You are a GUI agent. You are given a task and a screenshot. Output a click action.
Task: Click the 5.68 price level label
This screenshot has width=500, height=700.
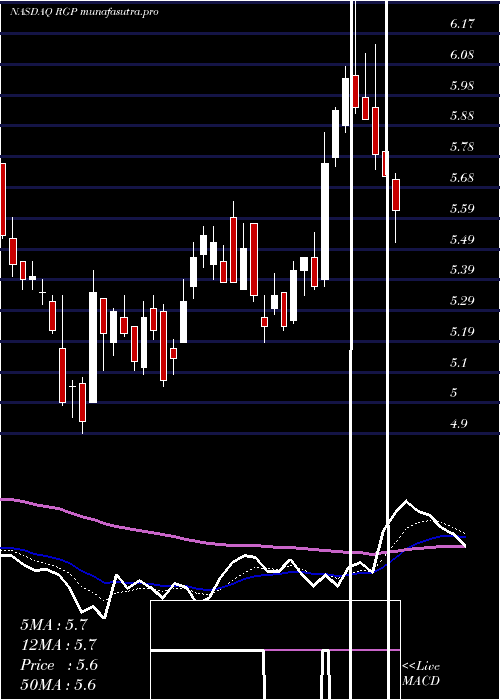461,178
